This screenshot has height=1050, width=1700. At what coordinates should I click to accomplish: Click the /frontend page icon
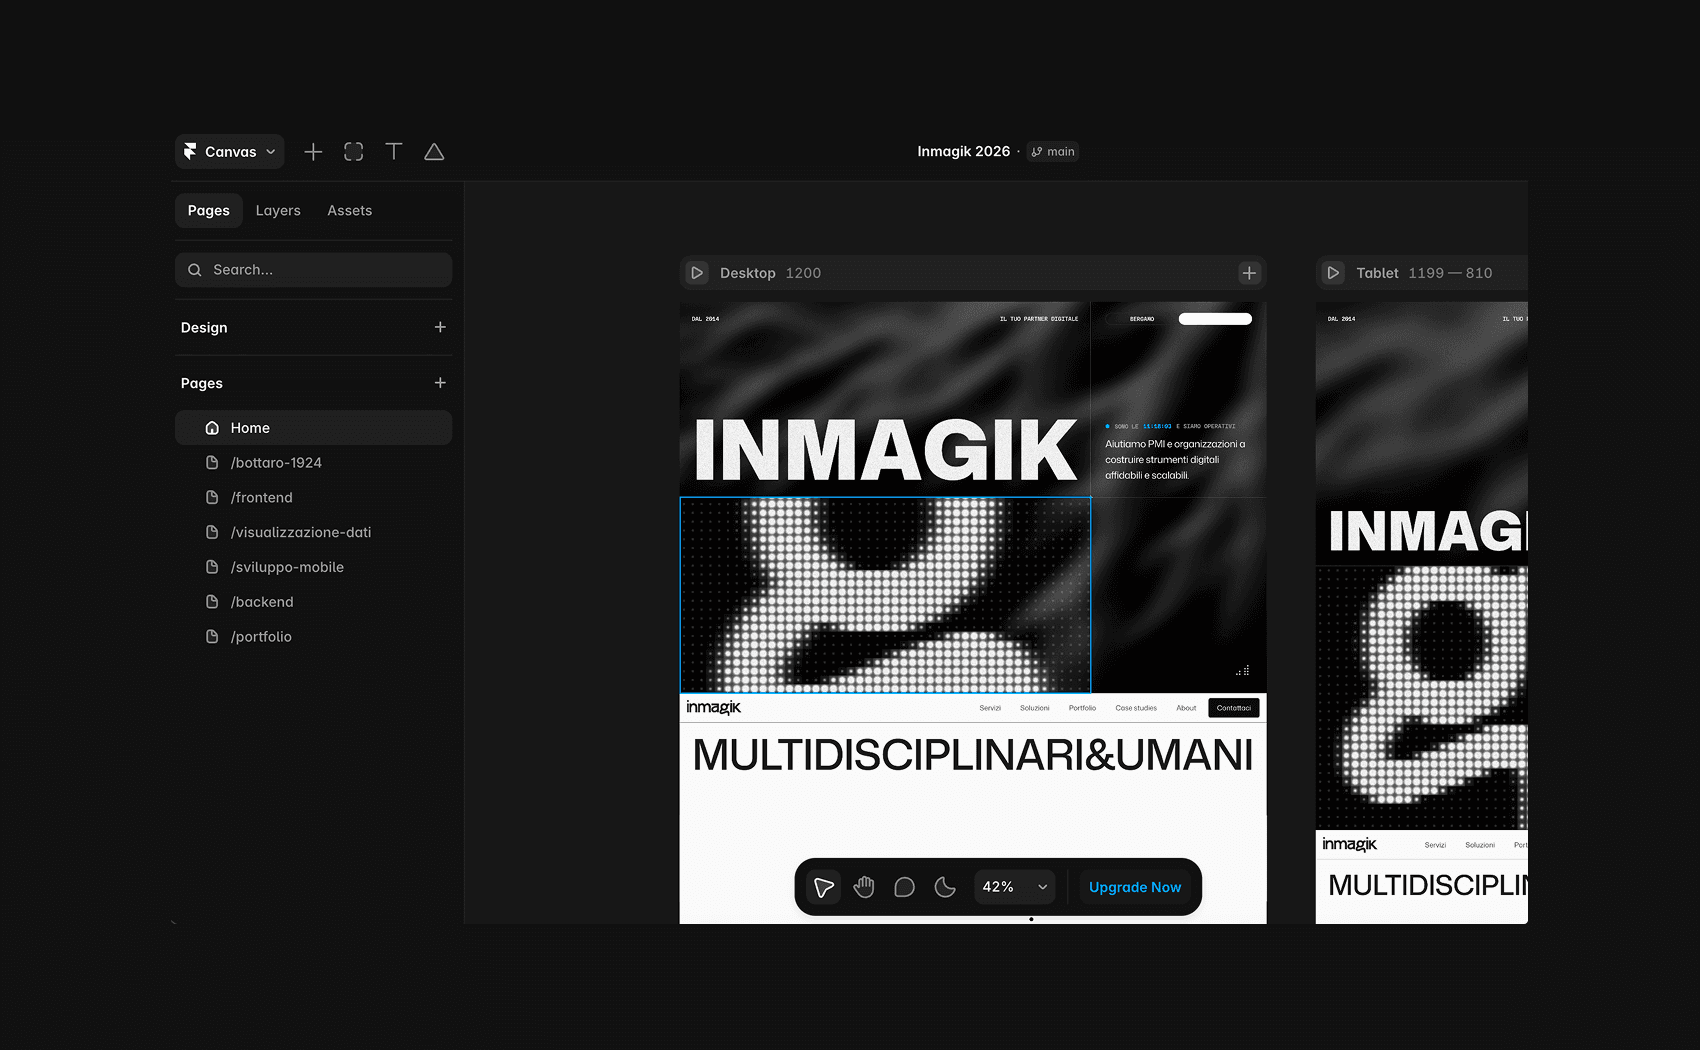(x=212, y=498)
